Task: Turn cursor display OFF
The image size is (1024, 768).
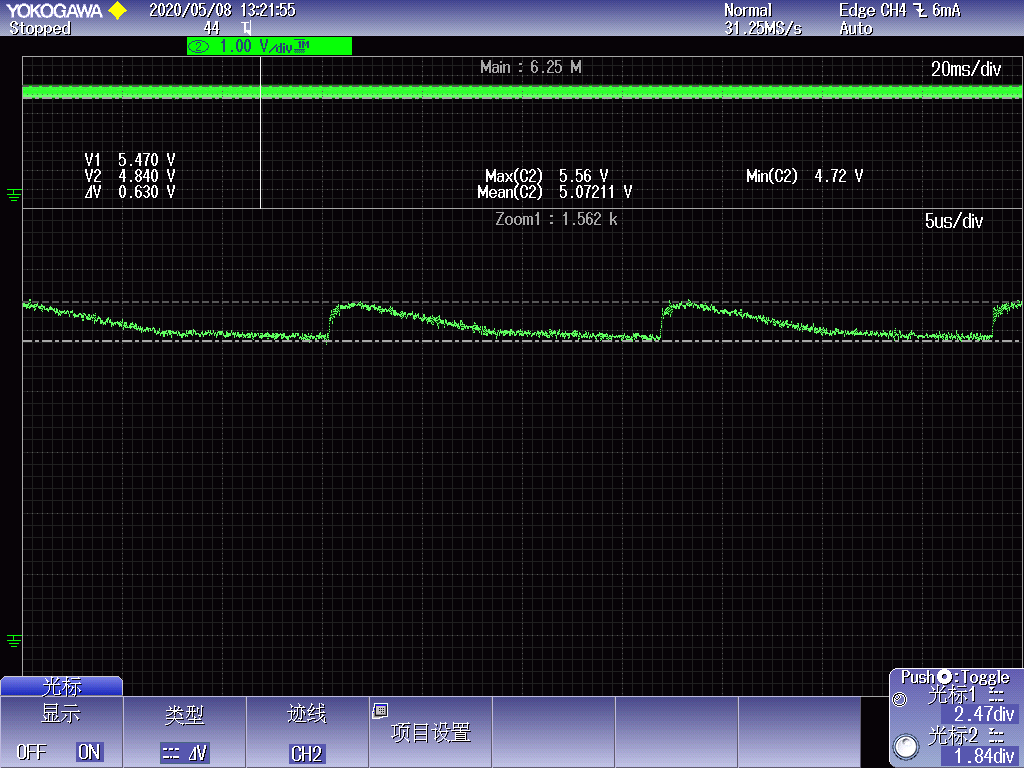Action: click(31, 752)
